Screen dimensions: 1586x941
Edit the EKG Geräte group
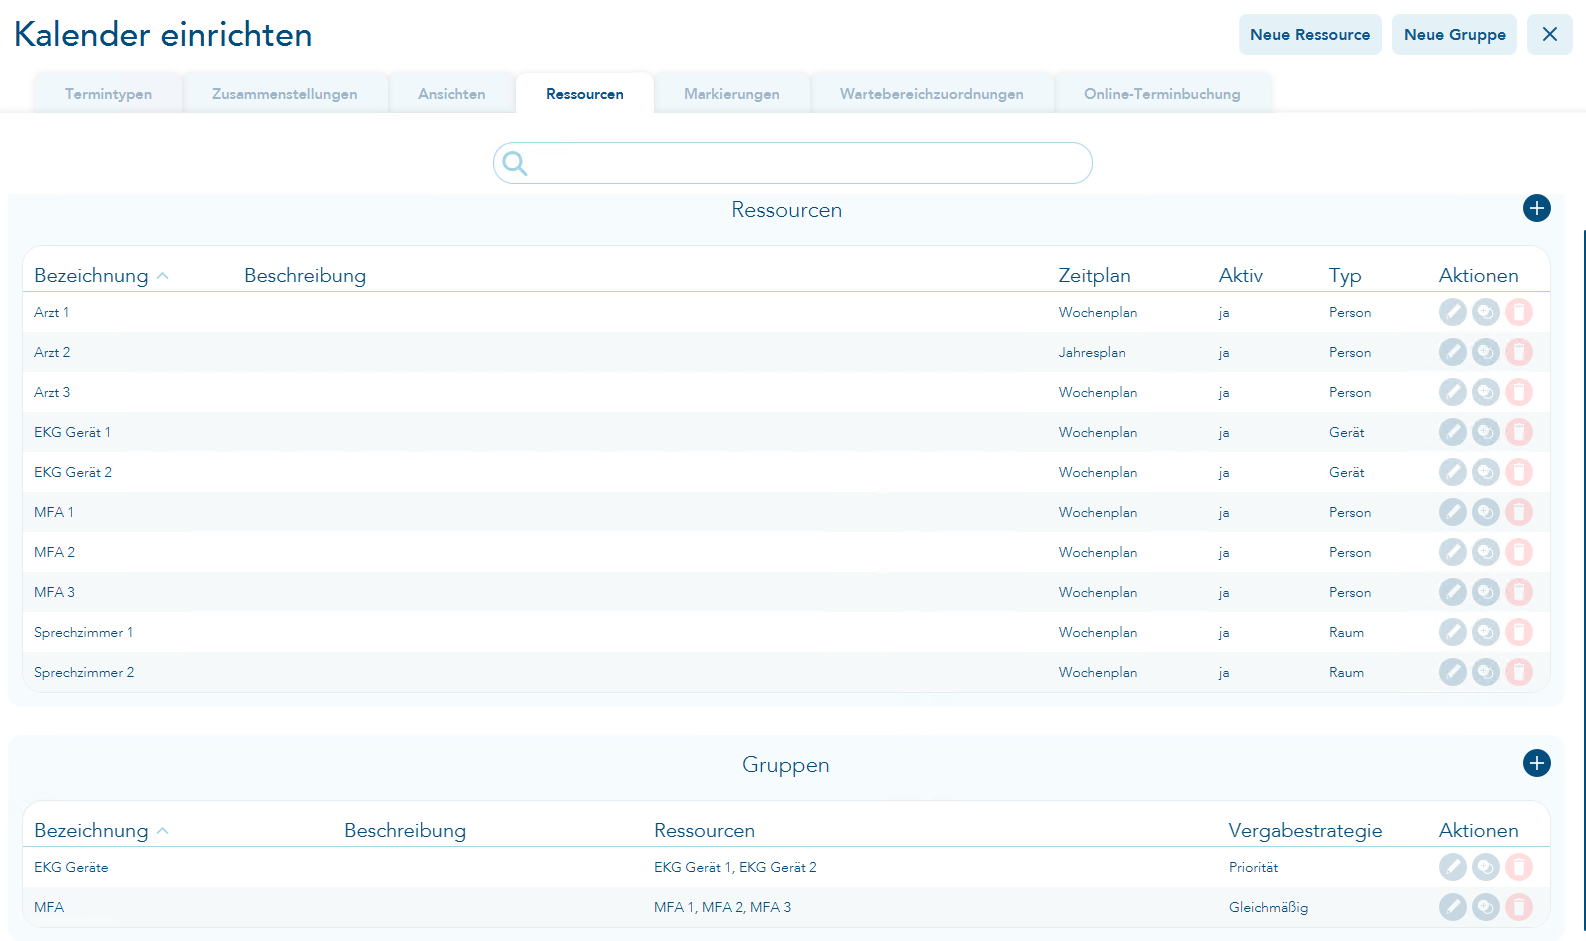(1453, 867)
